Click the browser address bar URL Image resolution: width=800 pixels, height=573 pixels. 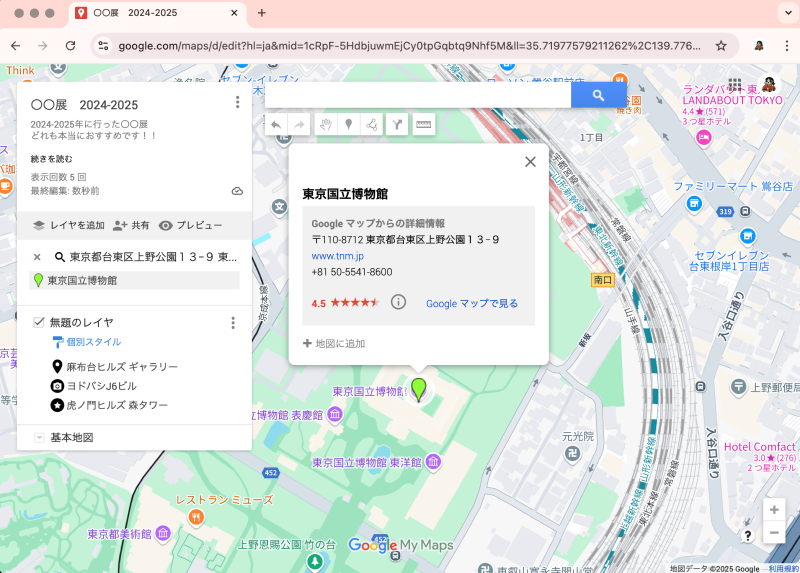[409, 46]
